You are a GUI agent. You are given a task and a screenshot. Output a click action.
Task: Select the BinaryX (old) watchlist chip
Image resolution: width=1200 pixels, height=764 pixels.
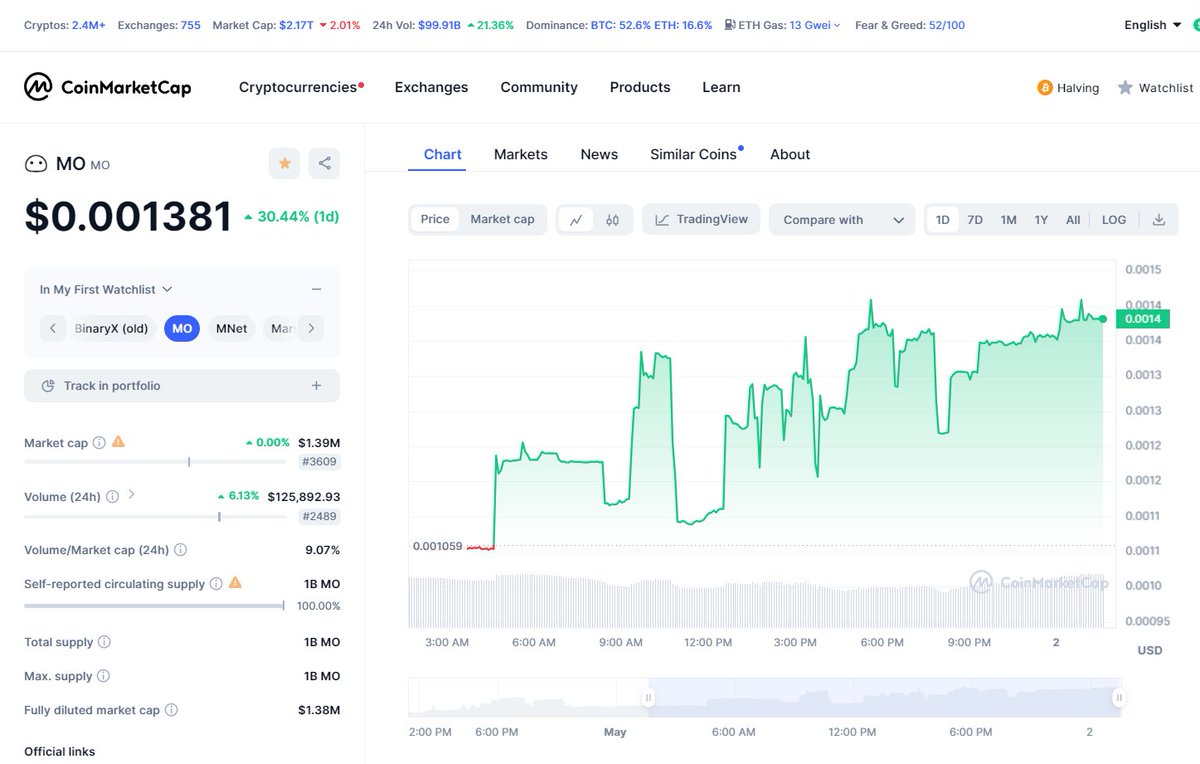[112, 328]
